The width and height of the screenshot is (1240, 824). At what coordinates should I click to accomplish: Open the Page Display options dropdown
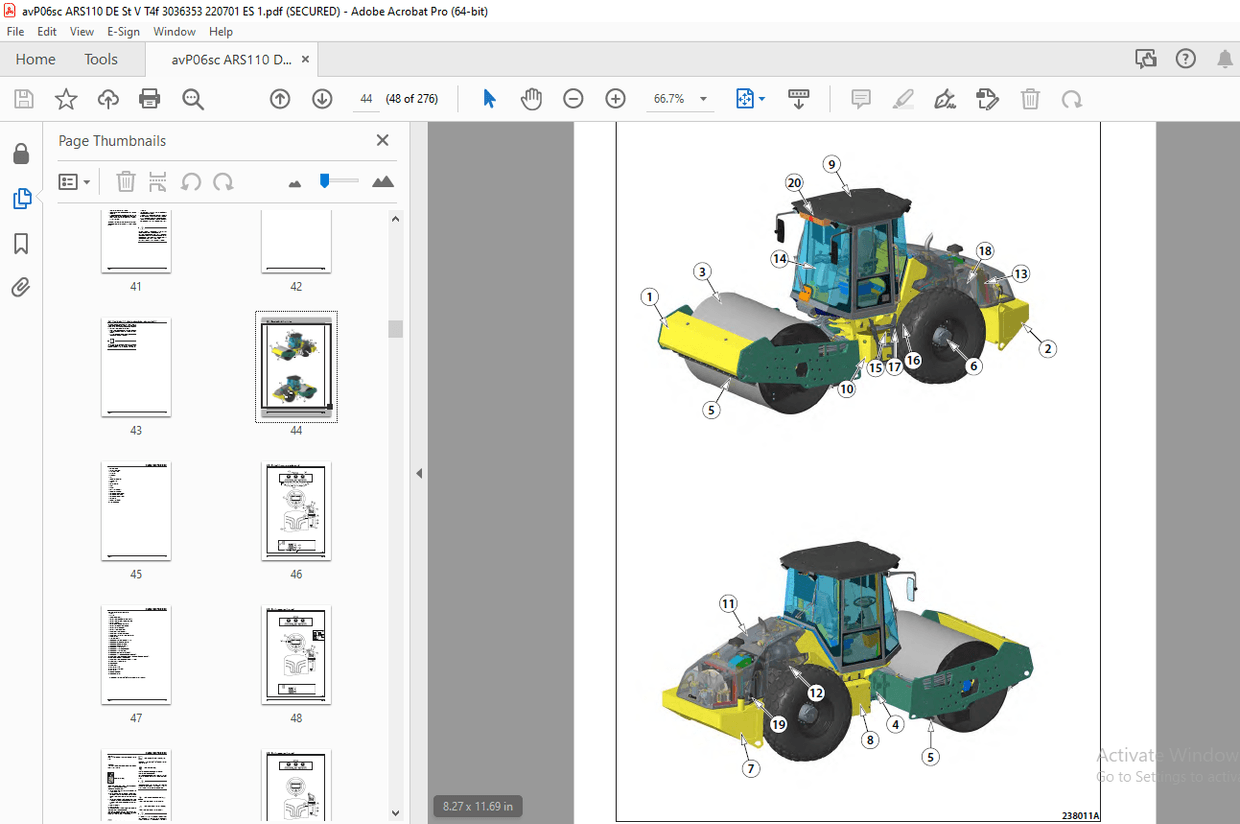(x=750, y=98)
